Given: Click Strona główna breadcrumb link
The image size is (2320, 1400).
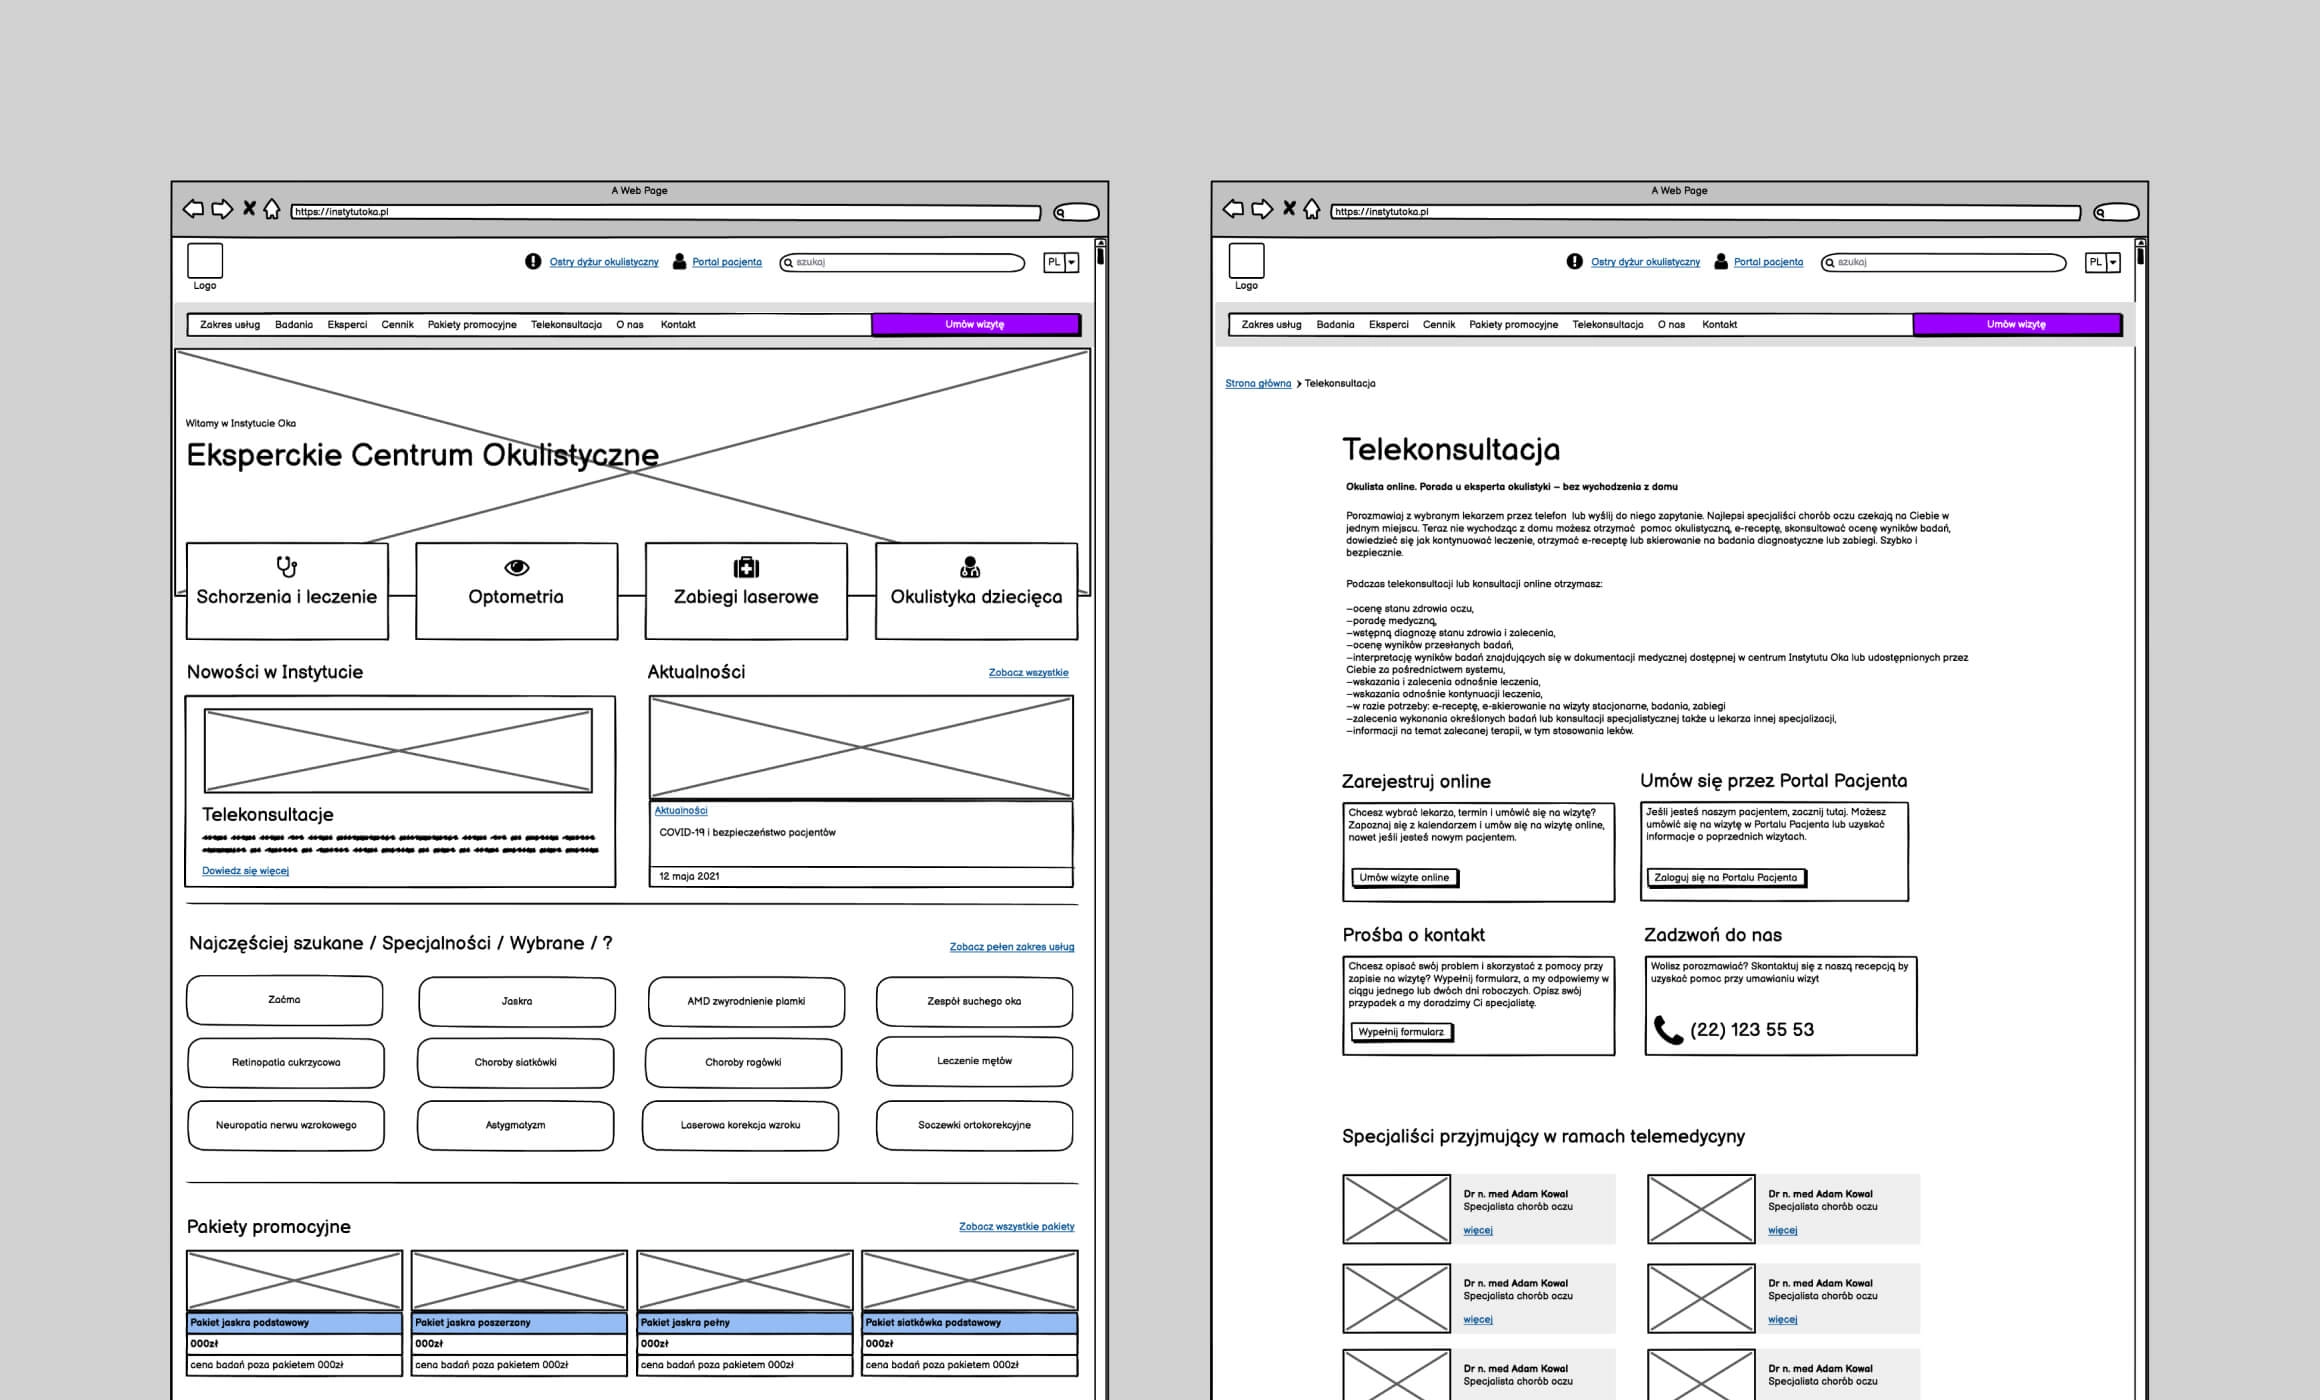Looking at the screenshot, I should (x=1258, y=383).
